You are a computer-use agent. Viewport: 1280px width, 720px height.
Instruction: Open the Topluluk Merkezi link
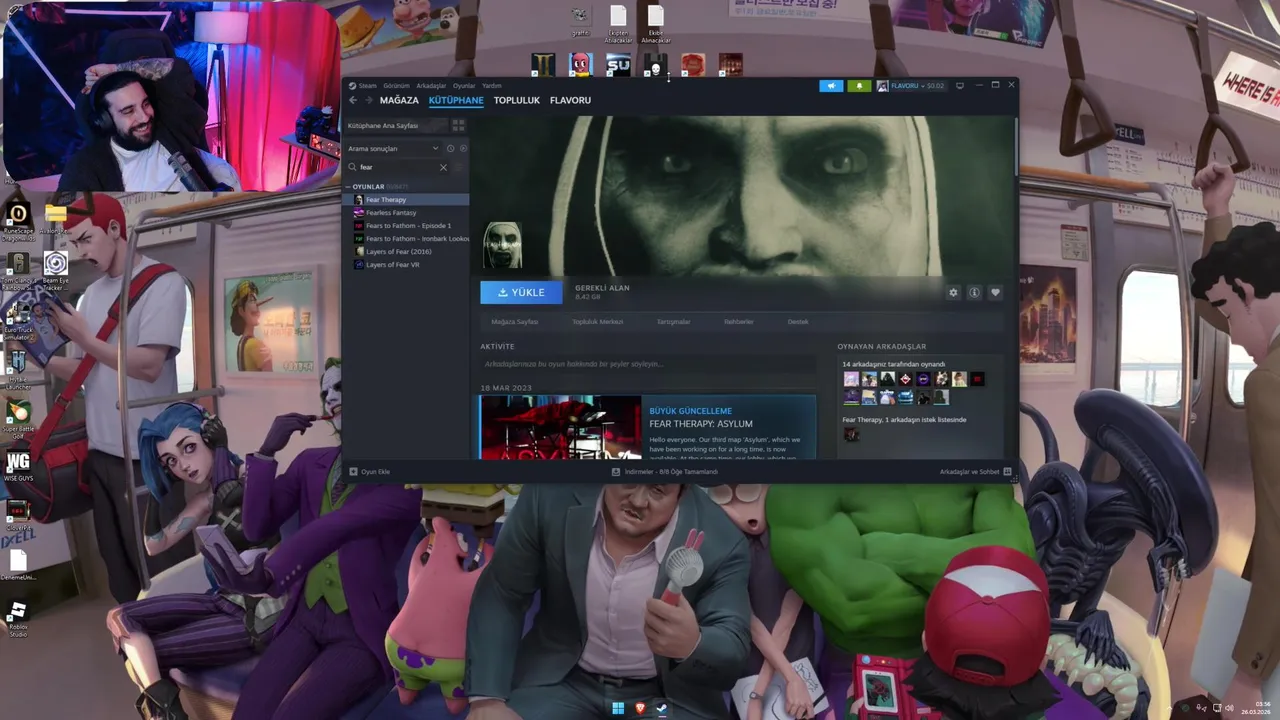tap(597, 322)
